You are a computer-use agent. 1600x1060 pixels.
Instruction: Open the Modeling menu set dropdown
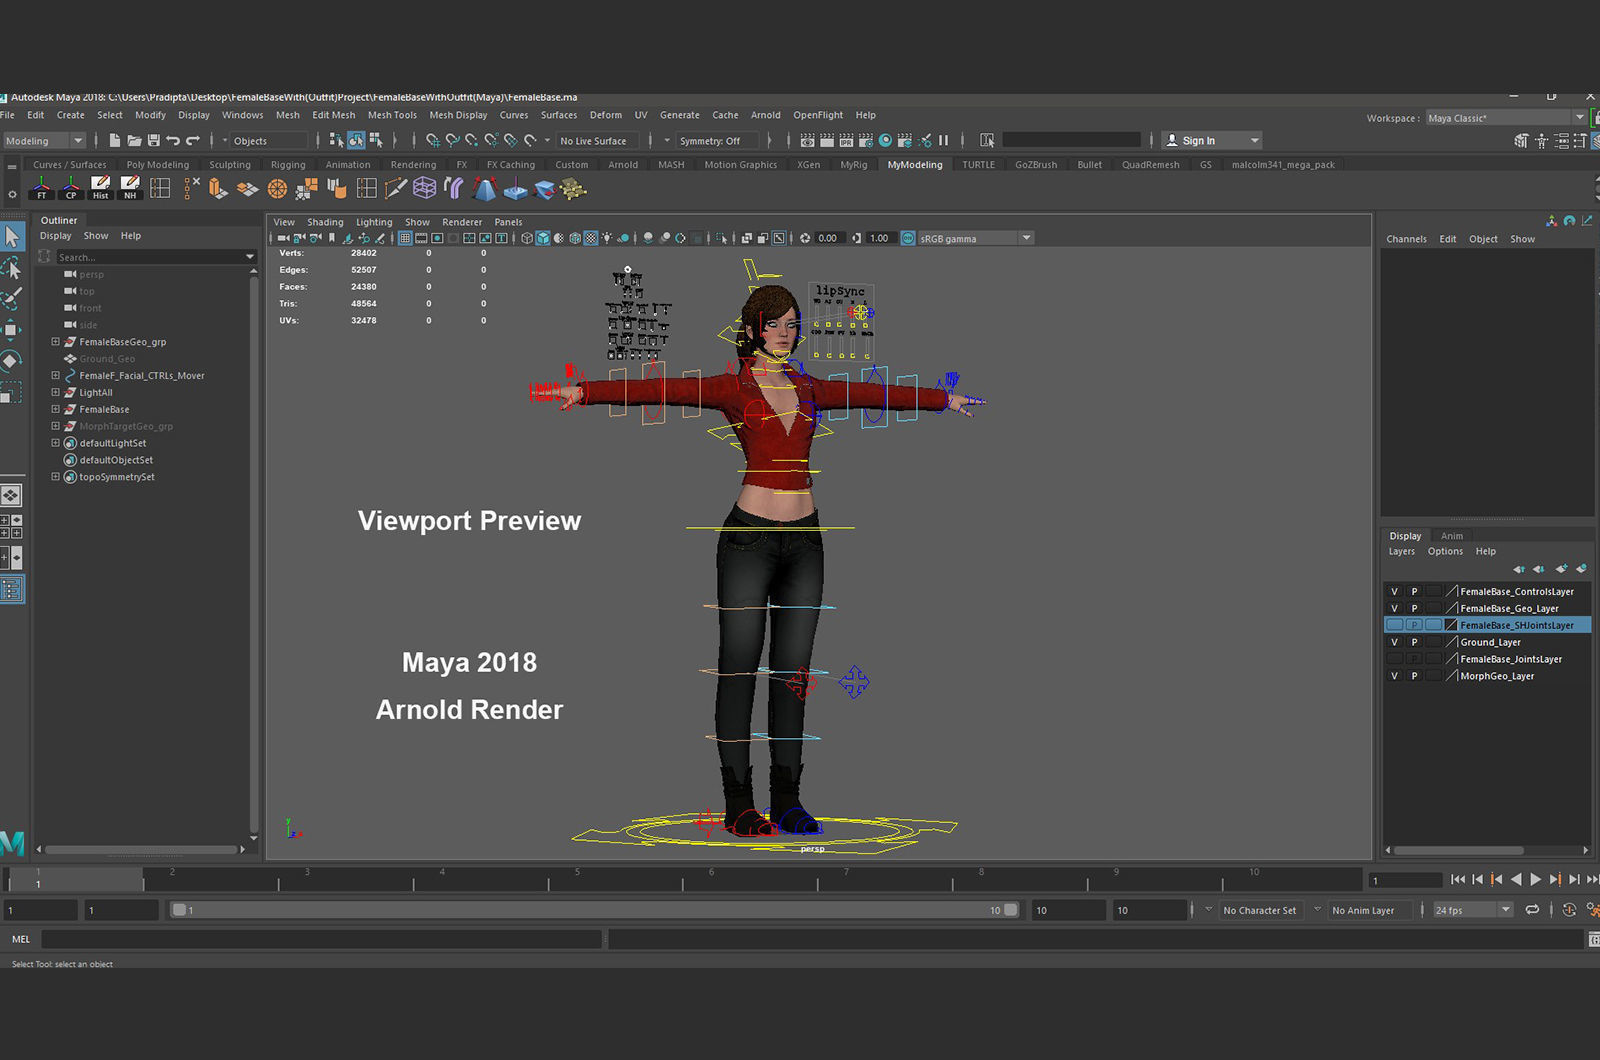tap(44, 141)
